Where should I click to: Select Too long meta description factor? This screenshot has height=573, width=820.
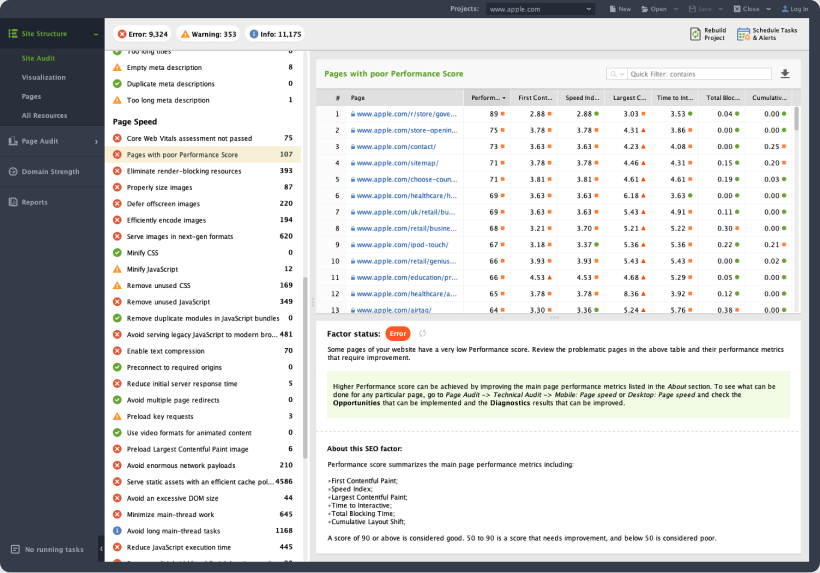(x=204, y=100)
